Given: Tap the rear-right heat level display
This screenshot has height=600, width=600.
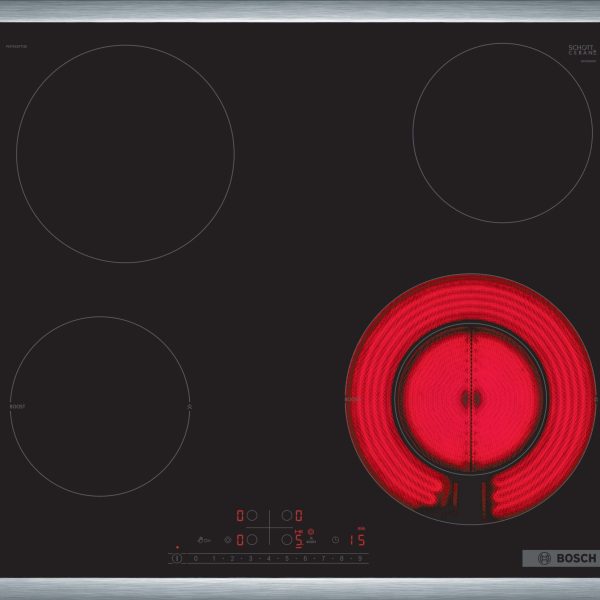Looking at the screenshot, I should click(299, 515).
